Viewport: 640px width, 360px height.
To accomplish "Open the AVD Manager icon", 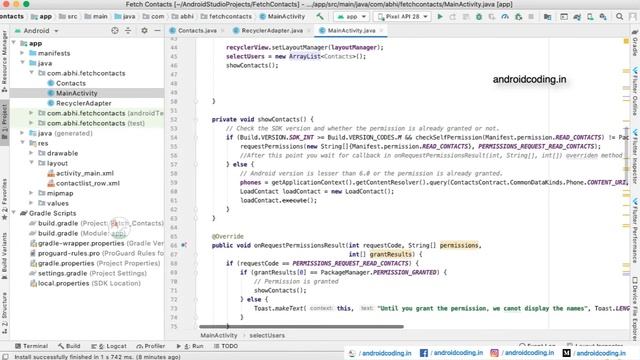I will [x=590, y=17].
